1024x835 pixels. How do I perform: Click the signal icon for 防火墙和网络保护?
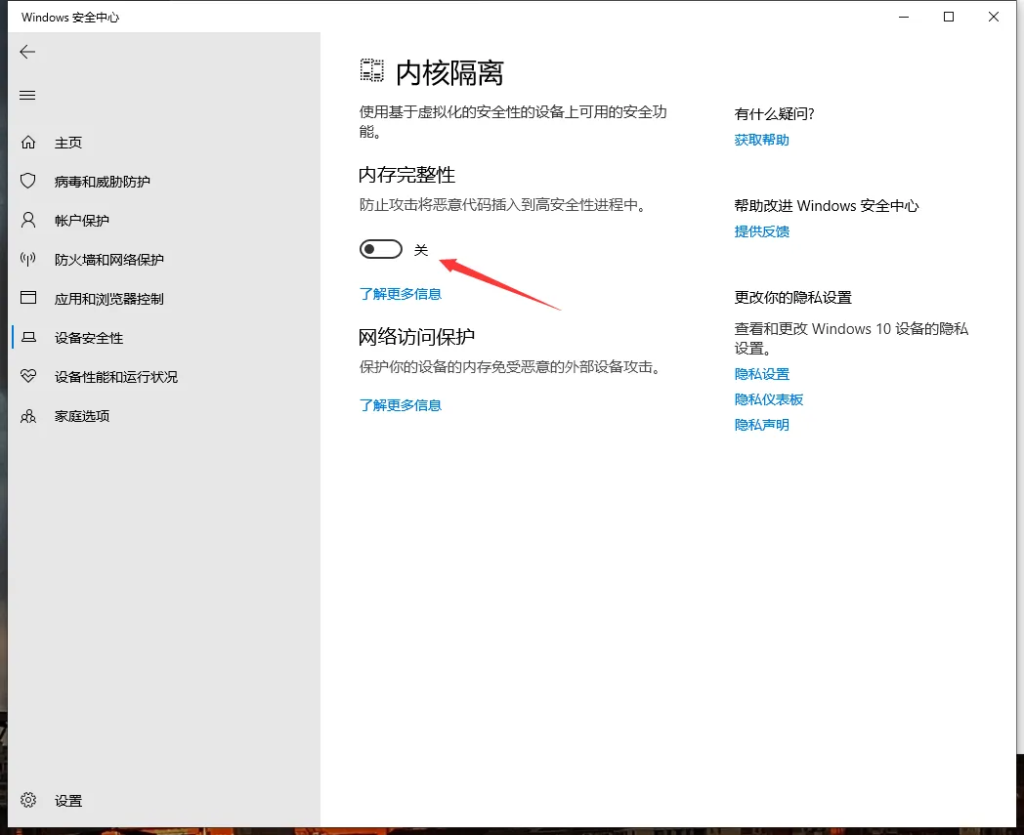coord(28,259)
